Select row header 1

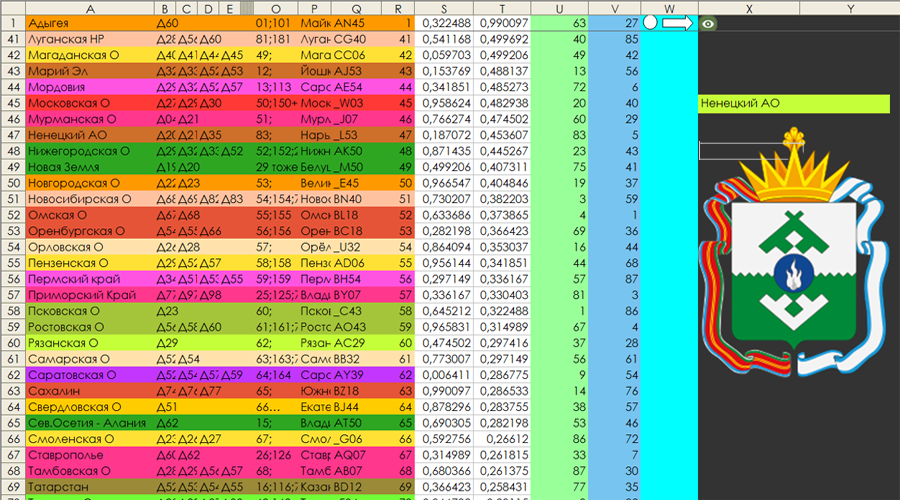(13, 24)
